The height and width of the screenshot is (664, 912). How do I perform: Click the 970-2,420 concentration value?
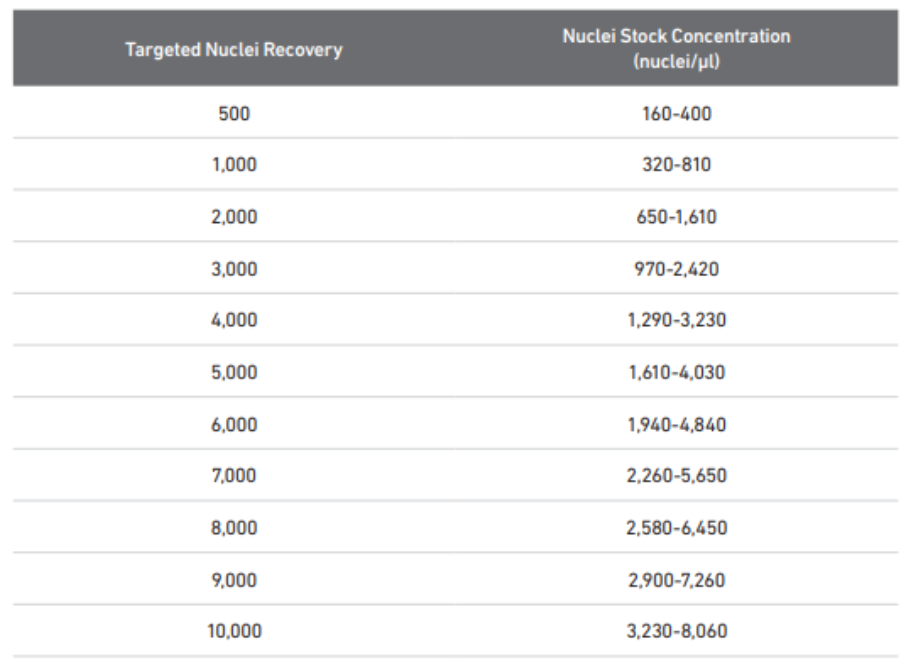[x=676, y=269]
